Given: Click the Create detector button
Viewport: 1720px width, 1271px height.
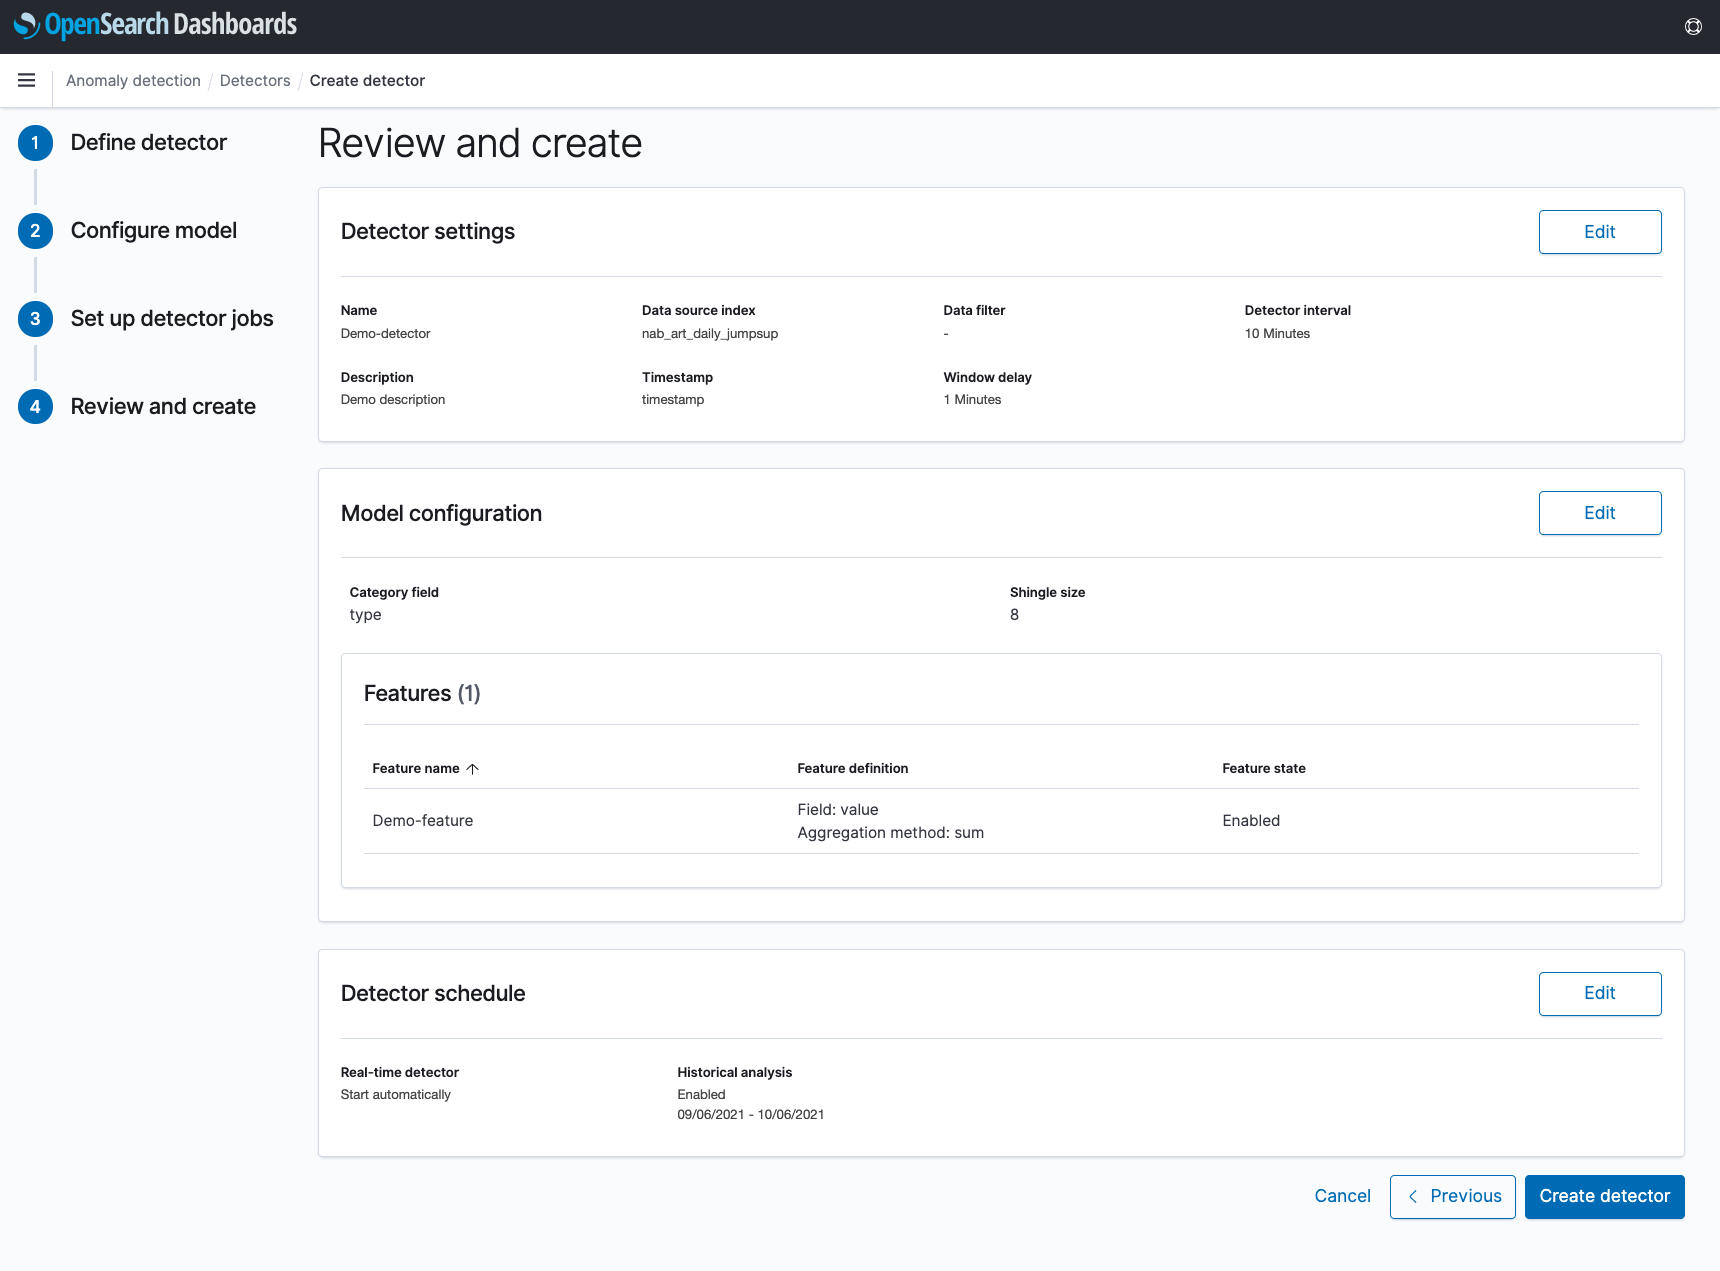Looking at the screenshot, I should click(x=1604, y=1197).
